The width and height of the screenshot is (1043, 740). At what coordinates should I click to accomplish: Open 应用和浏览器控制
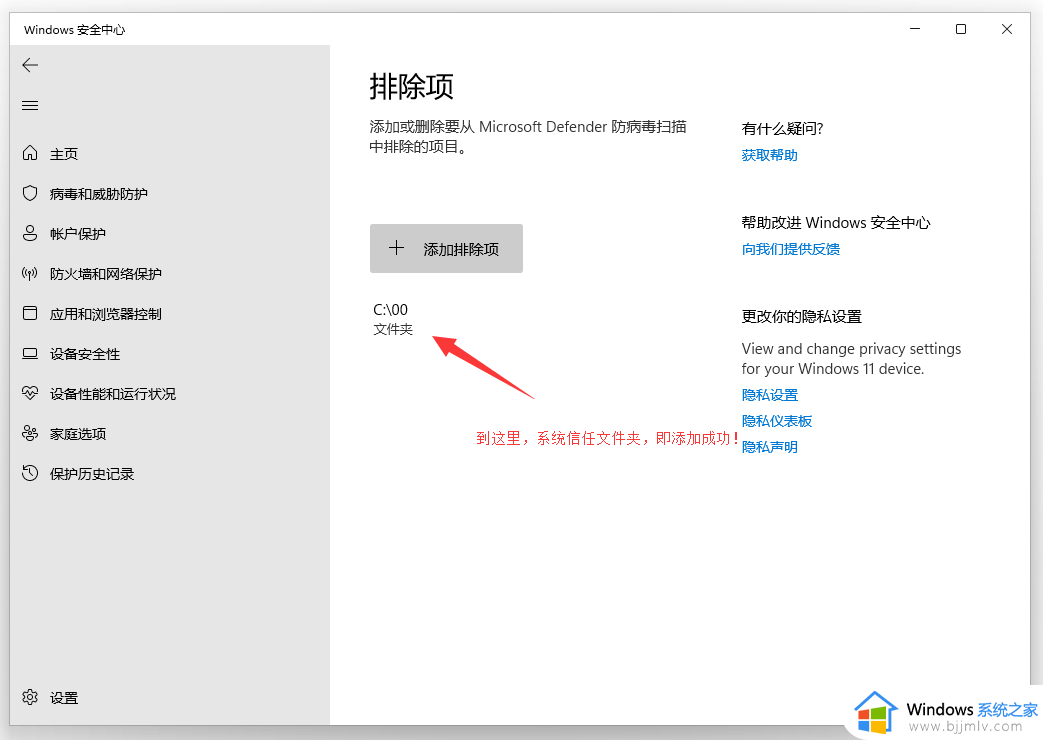click(x=106, y=313)
